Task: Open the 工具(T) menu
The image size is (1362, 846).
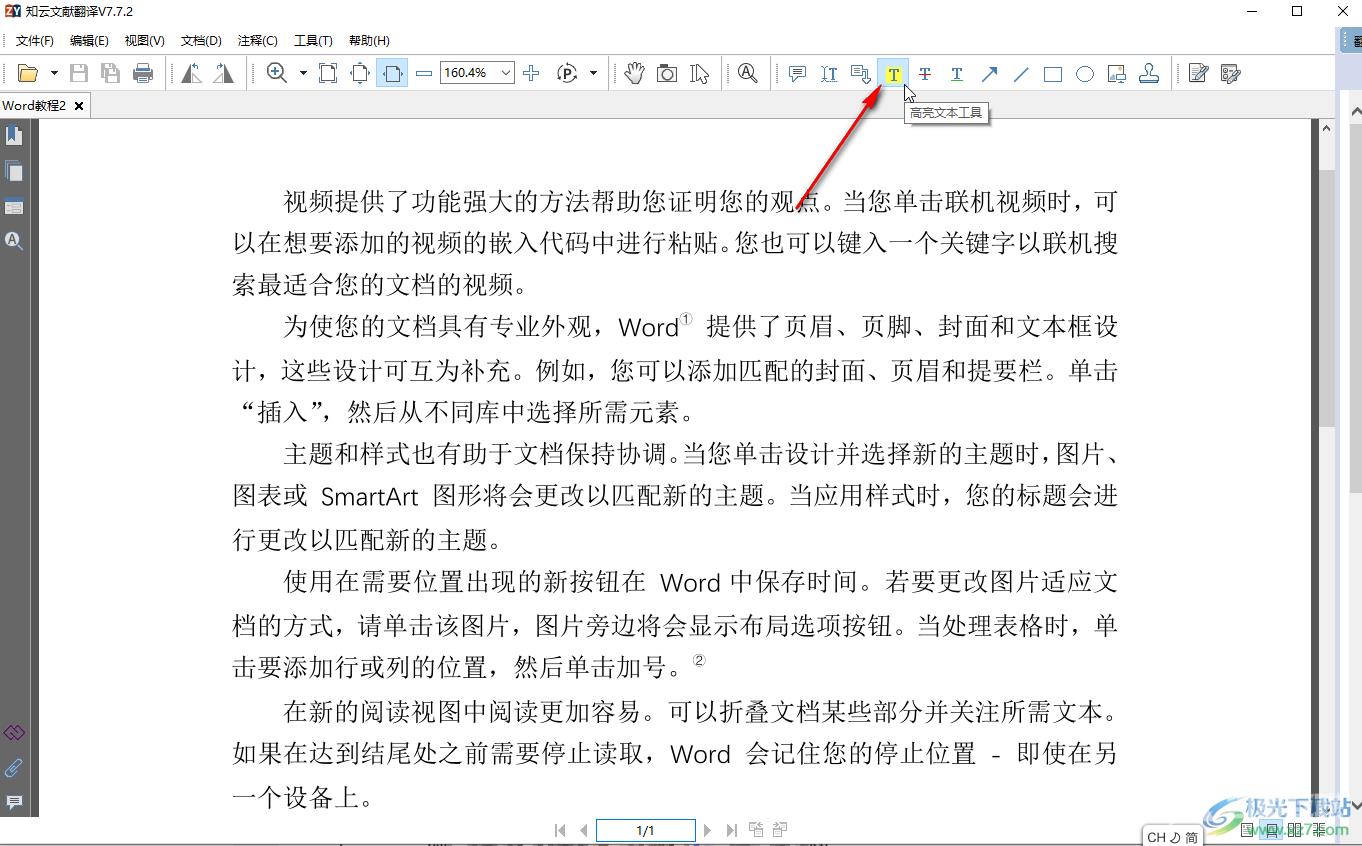Action: 313,40
